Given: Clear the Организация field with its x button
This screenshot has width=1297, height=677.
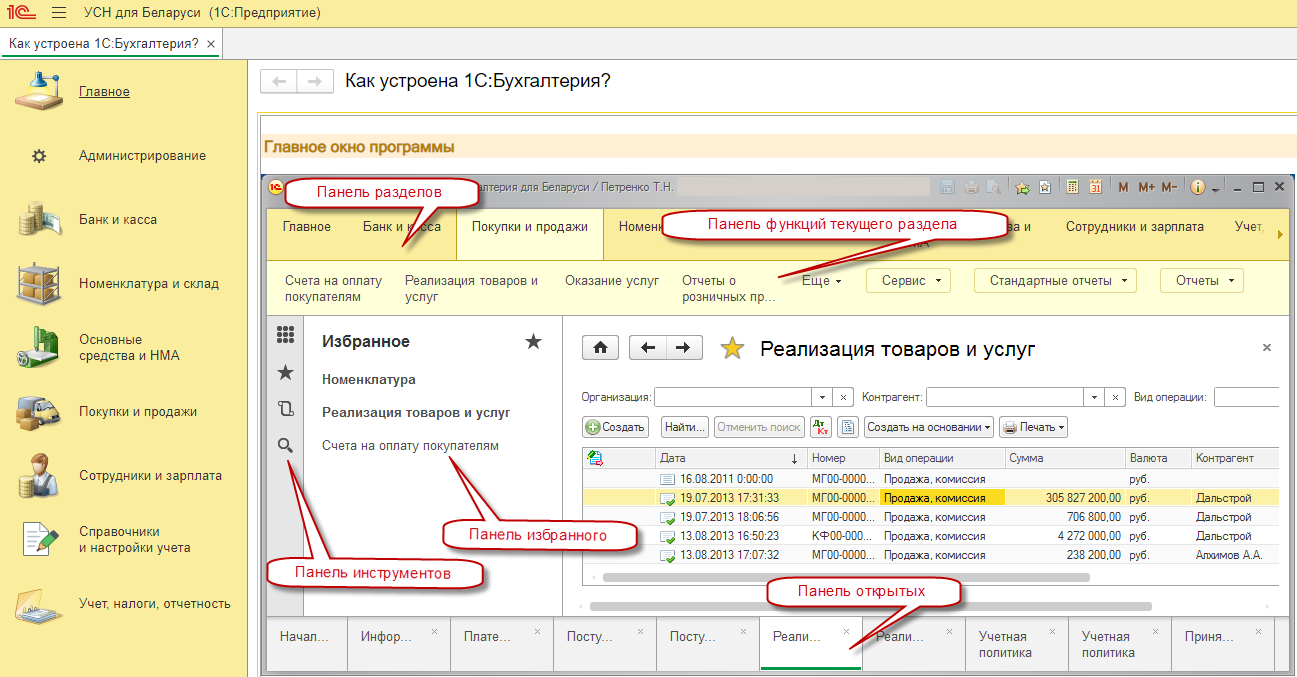Looking at the screenshot, I should [843, 397].
